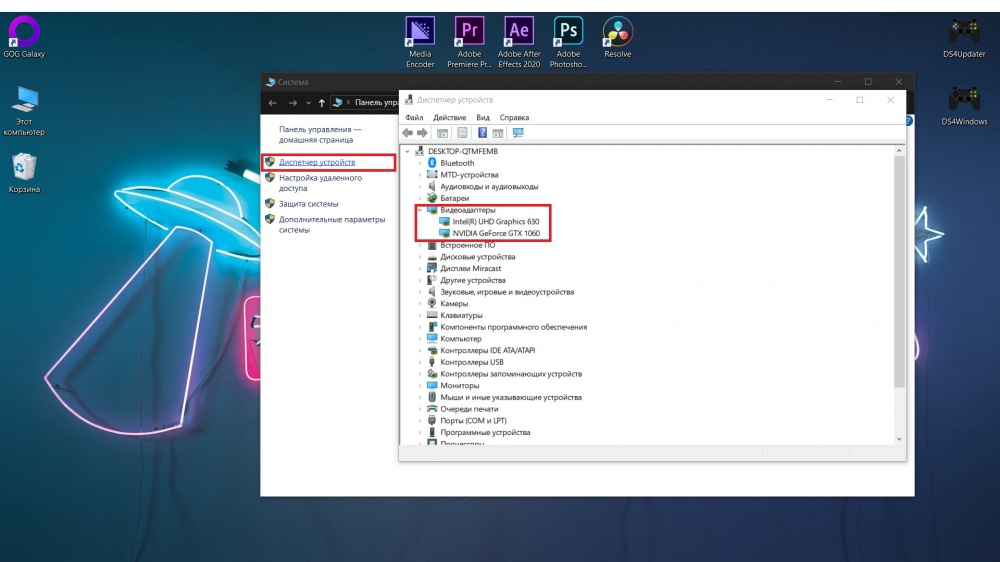Open DS4Updater desktop icon
Image resolution: width=1000 pixels, height=562 pixels.
coord(964,37)
